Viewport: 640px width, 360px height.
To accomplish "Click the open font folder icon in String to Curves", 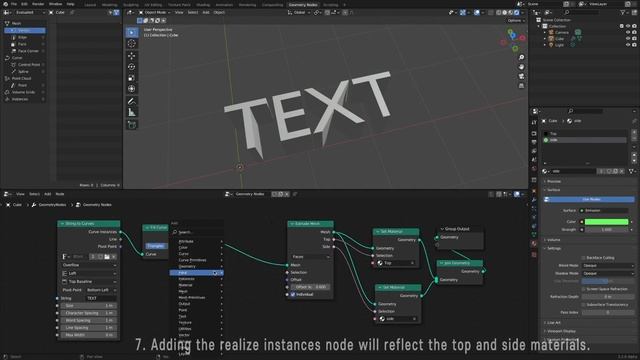I will 107,257.
